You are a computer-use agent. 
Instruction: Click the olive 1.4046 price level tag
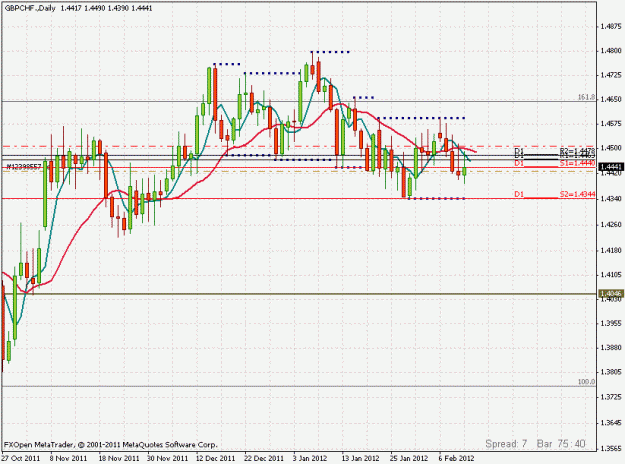click(611, 294)
